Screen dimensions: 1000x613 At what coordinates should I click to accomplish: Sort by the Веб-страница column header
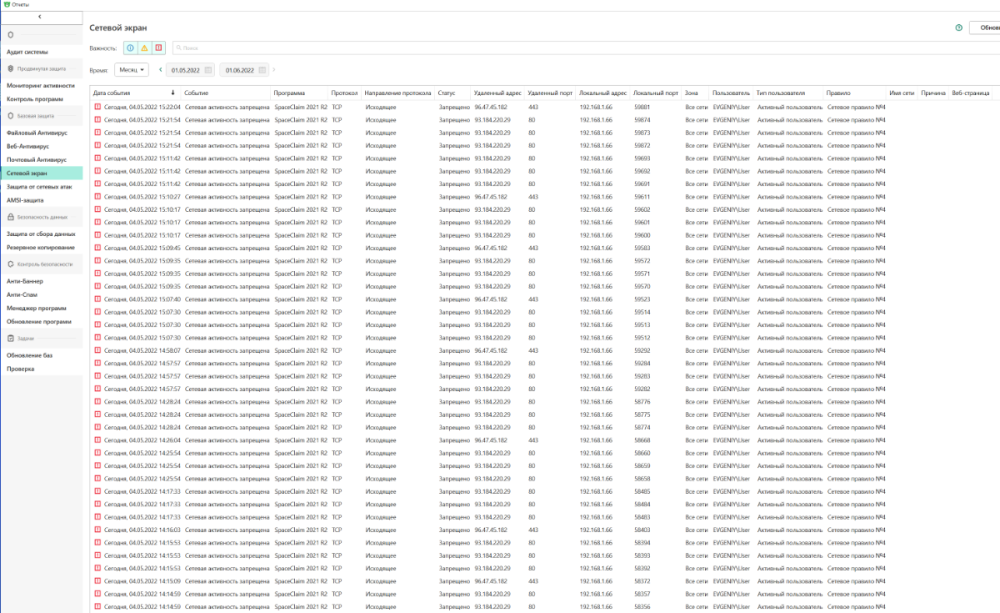(x=971, y=93)
